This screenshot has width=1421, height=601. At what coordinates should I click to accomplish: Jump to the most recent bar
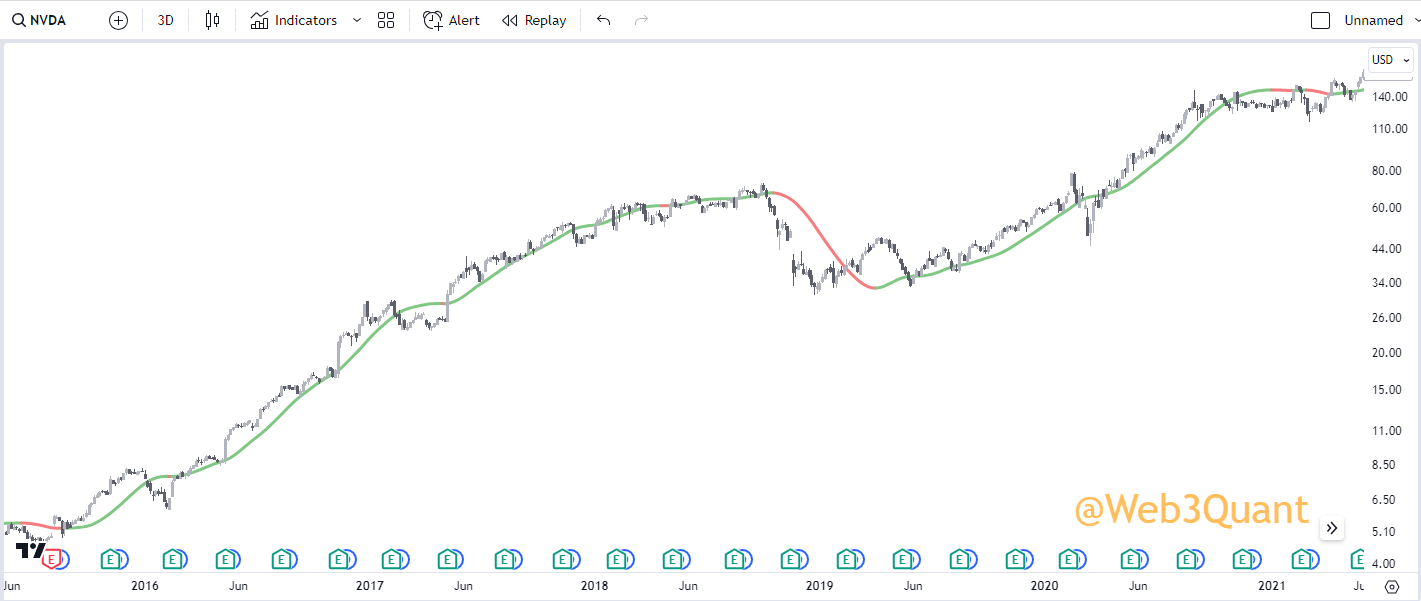(x=1331, y=528)
